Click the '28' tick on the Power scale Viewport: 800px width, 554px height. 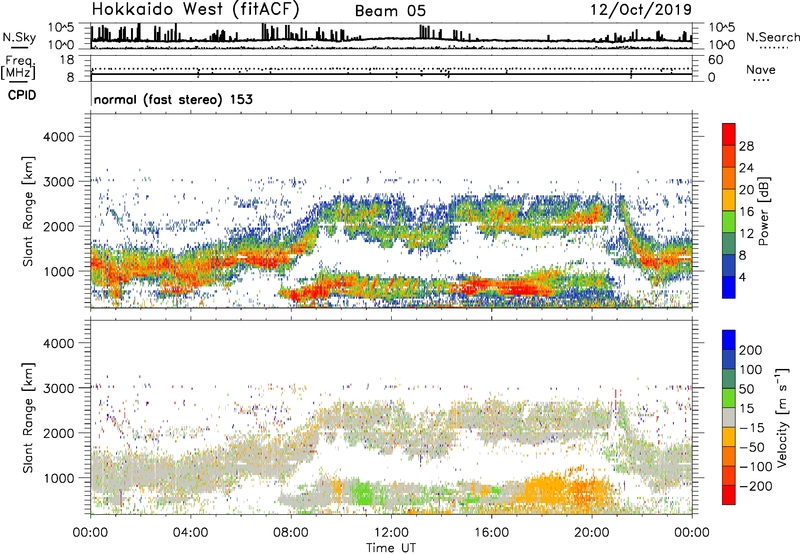coord(746,146)
